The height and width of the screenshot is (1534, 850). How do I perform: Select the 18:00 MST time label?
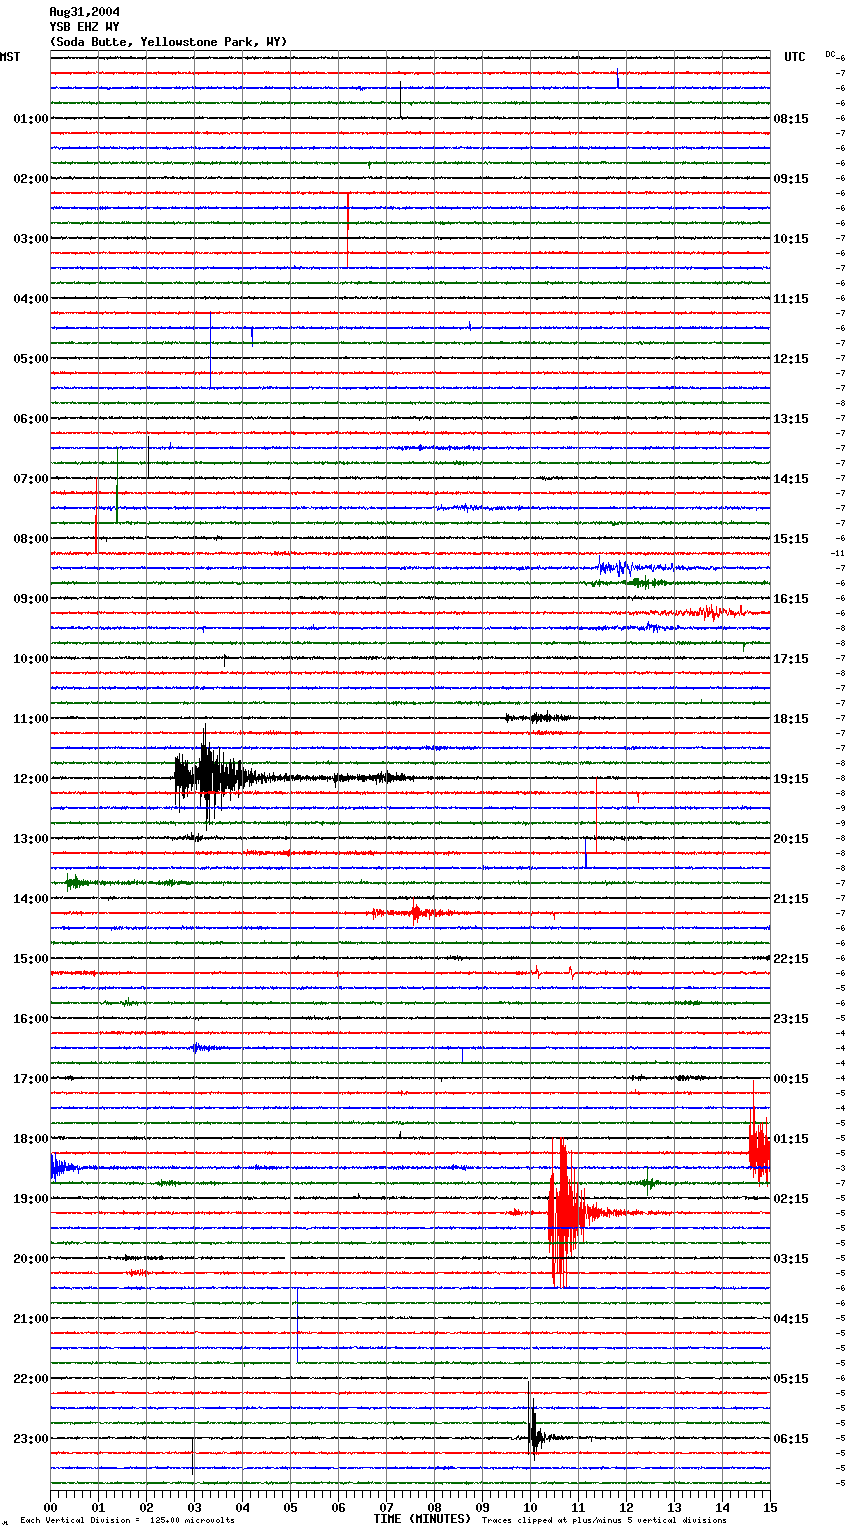[30, 1139]
